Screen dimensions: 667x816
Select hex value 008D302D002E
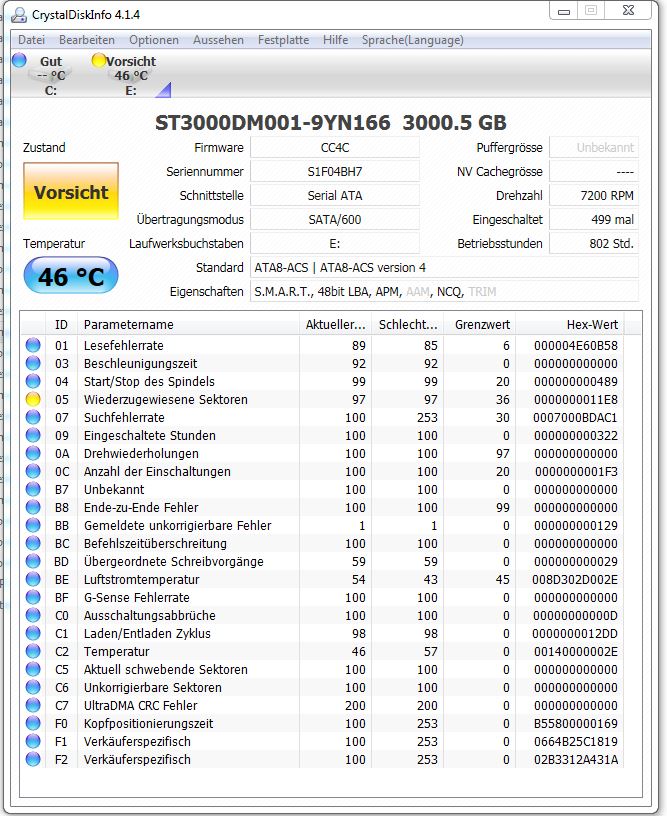[x=575, y=579]
